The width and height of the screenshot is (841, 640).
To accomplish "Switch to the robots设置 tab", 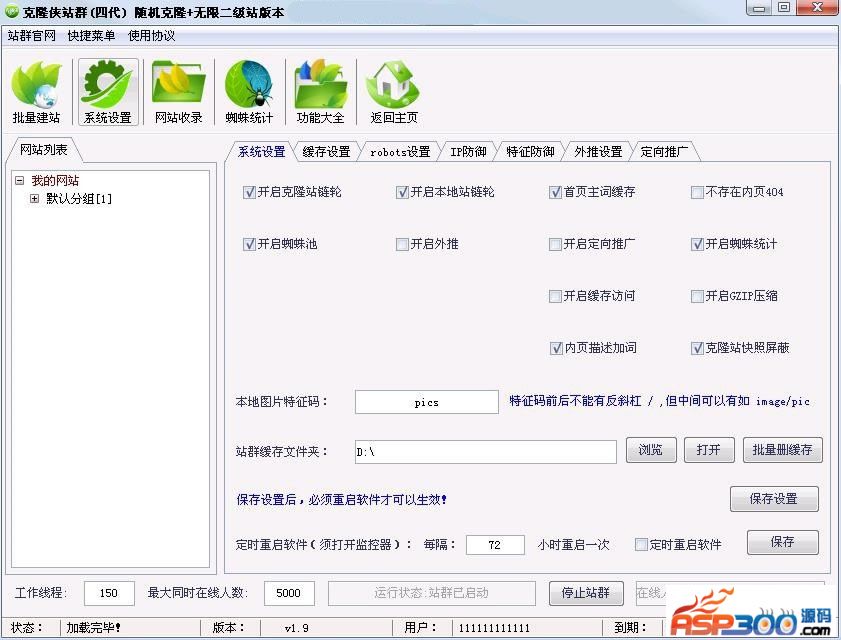I will tap(400, 152).
